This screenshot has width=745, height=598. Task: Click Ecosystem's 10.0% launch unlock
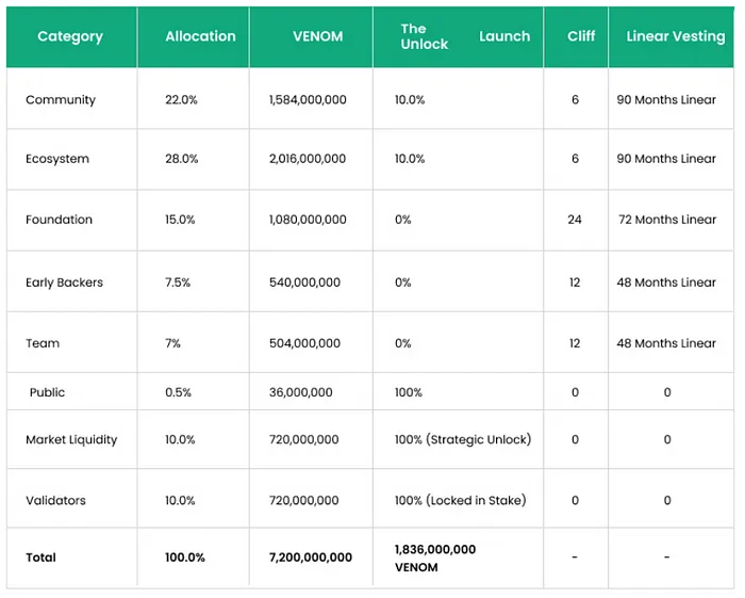pyautogui.click(x=410, y=159)
